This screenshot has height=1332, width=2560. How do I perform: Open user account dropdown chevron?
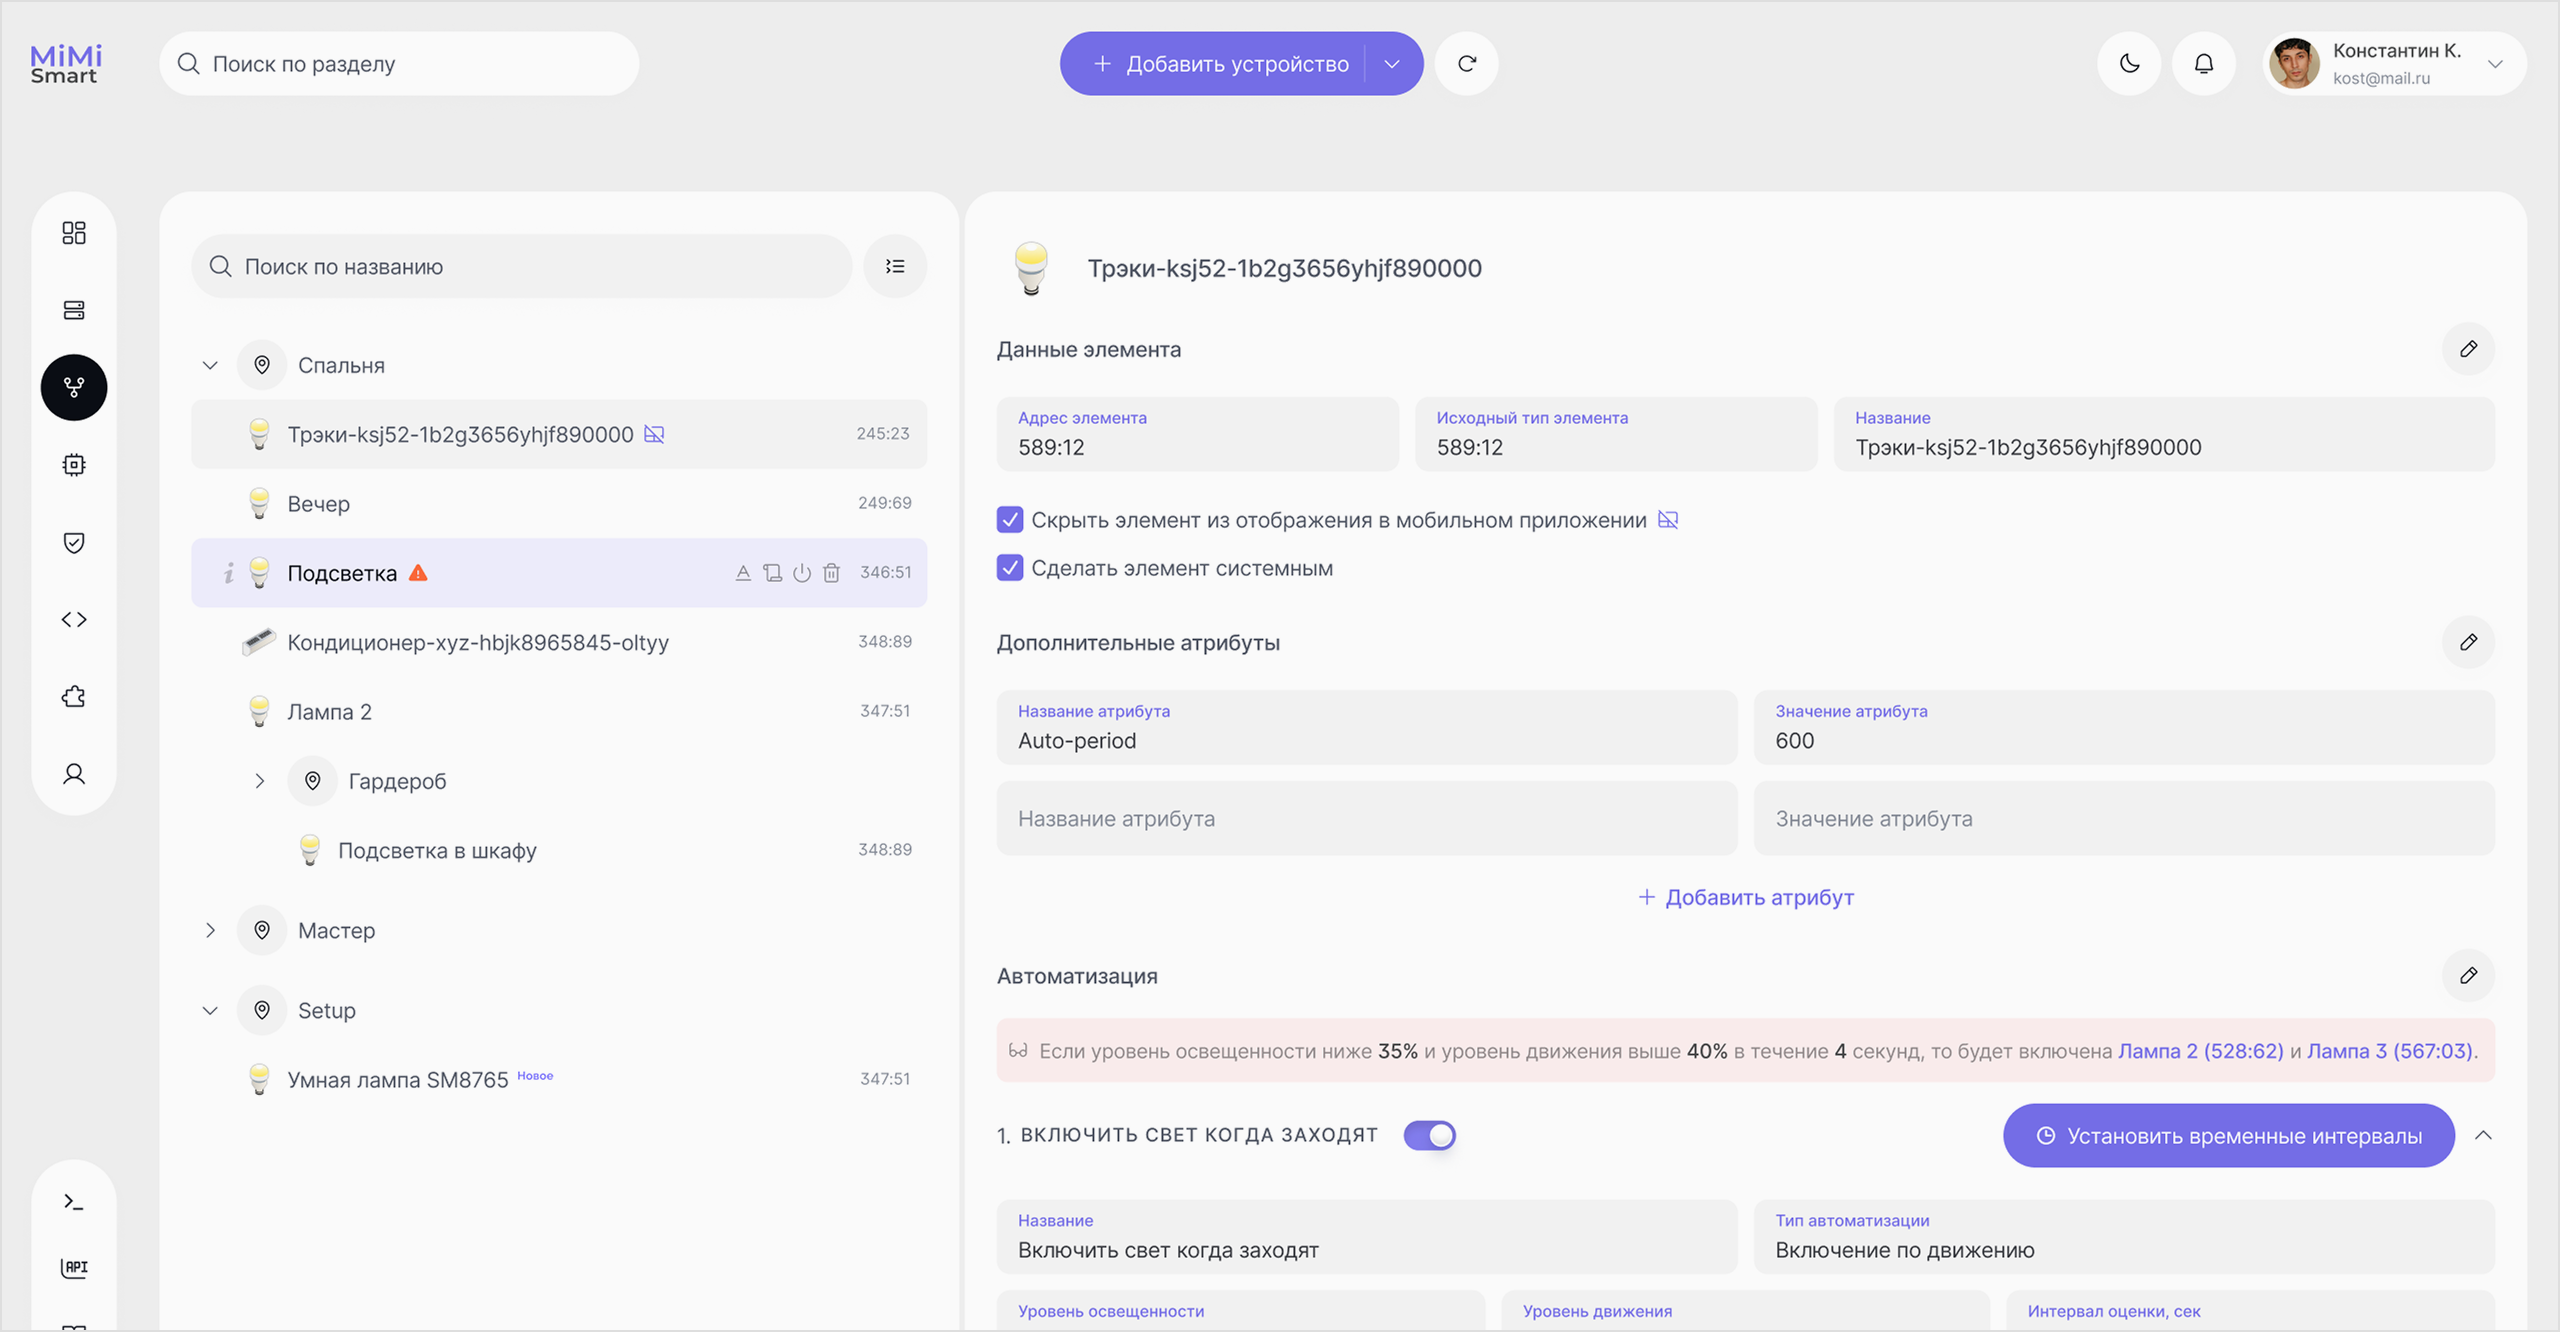click(x=2495, y=64)
